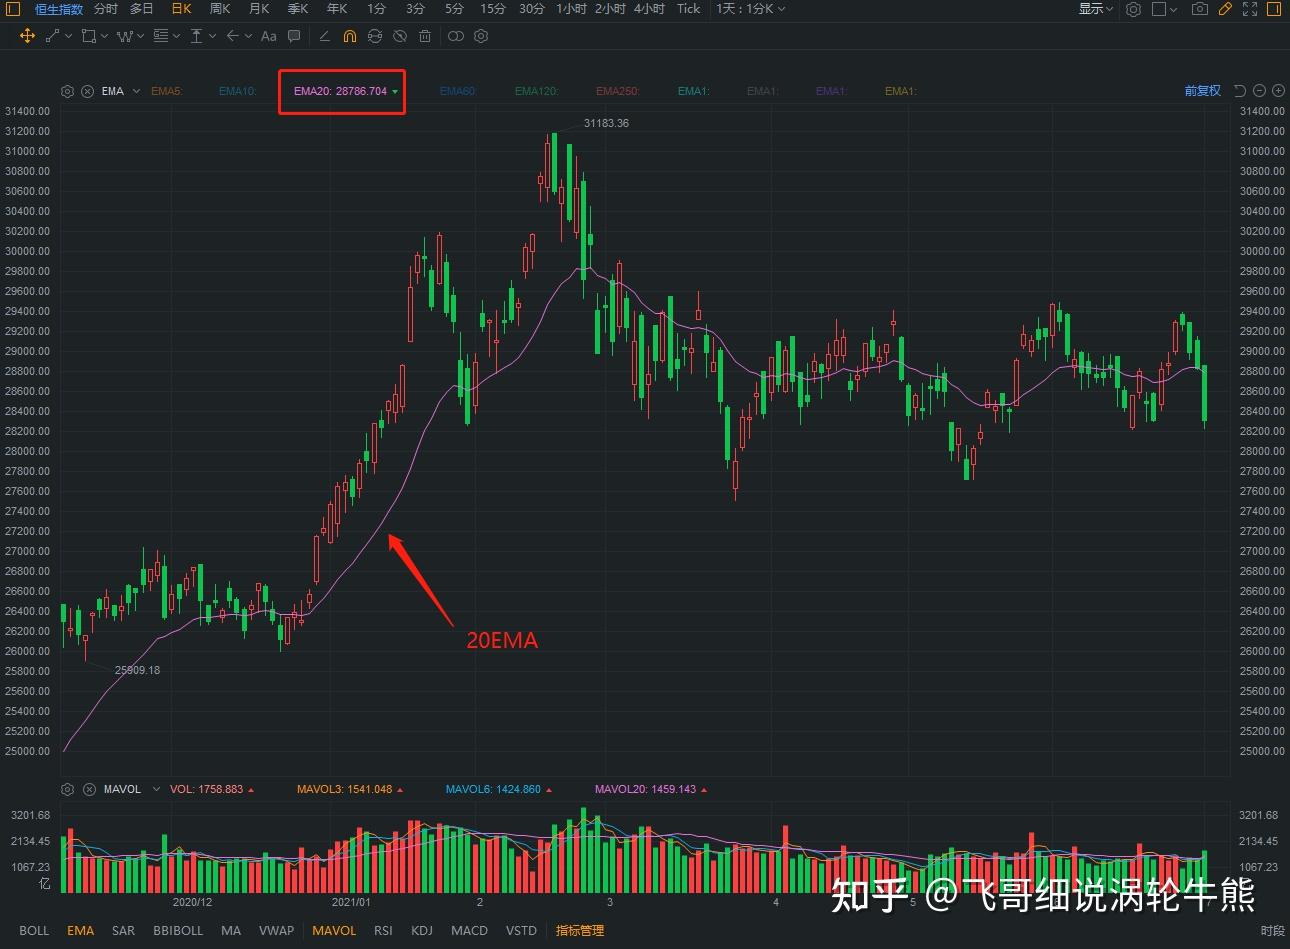Open chart settings gear in top bar

point(1133,9)
